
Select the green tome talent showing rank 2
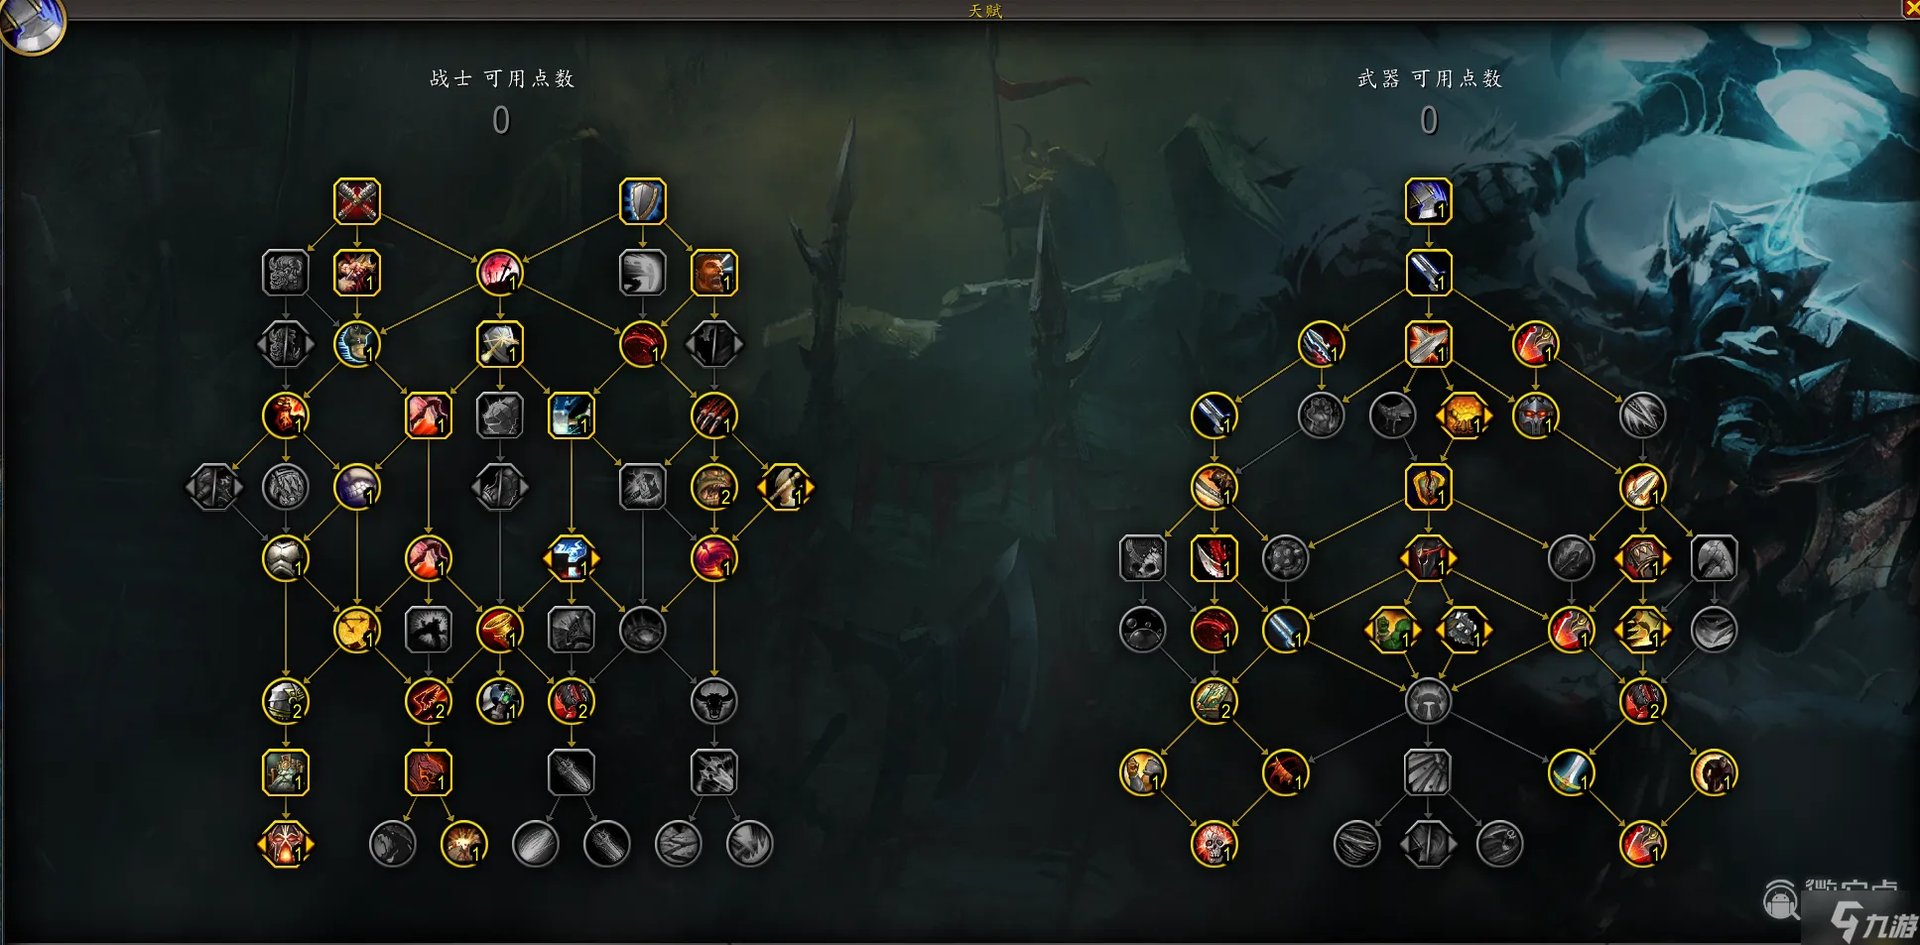tap(1214, 701)
